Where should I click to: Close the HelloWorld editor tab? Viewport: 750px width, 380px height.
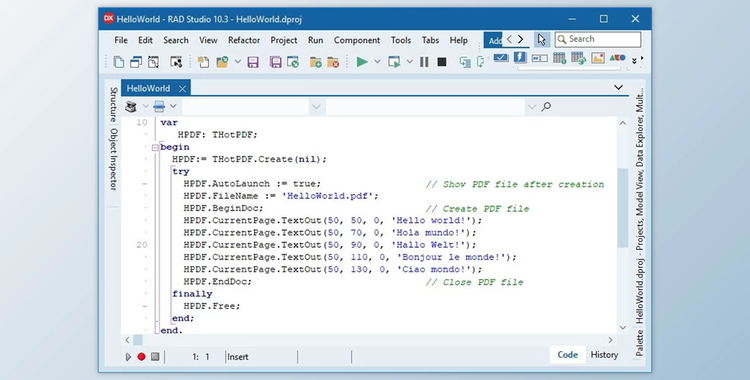click(182, 89)
